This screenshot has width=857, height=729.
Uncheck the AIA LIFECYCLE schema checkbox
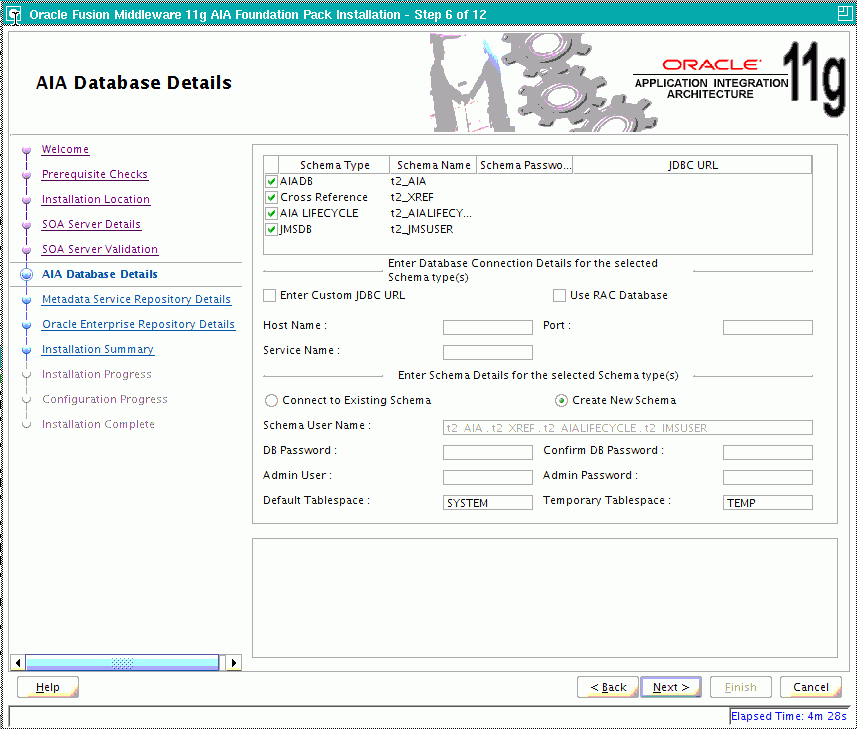coord(271,213)
